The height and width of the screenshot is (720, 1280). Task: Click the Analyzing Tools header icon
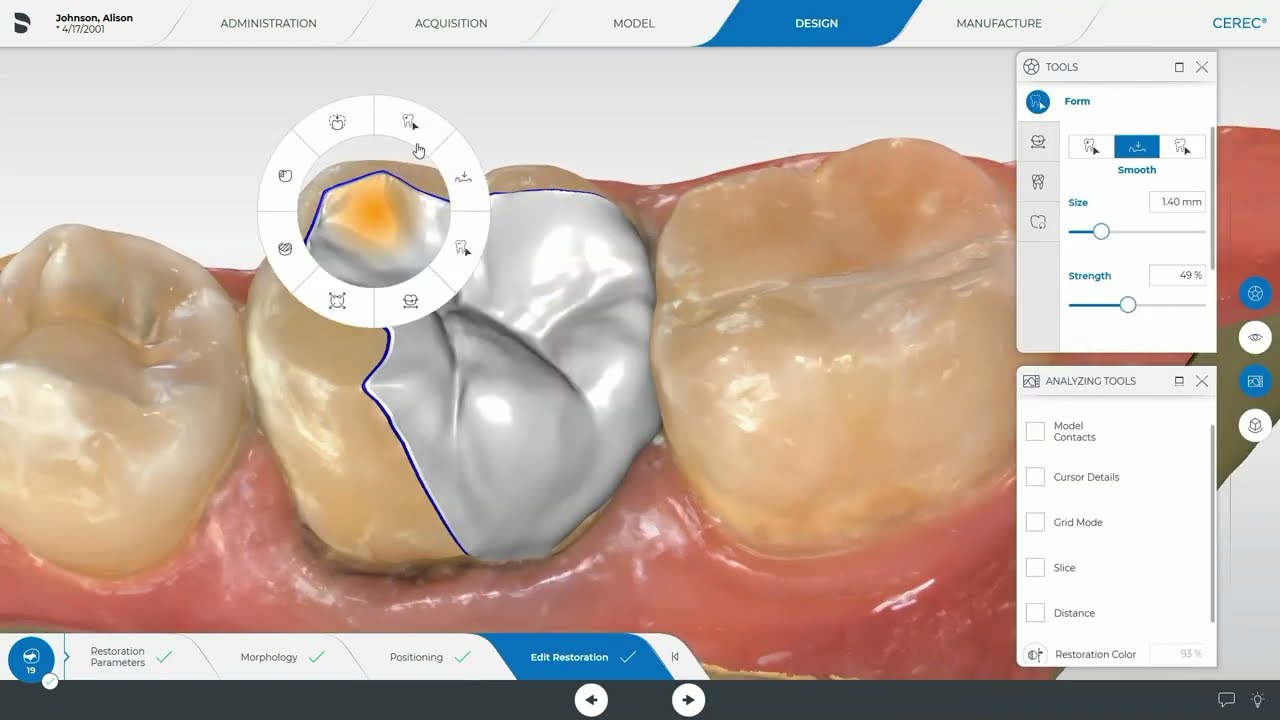click(x=1031, y=381)
